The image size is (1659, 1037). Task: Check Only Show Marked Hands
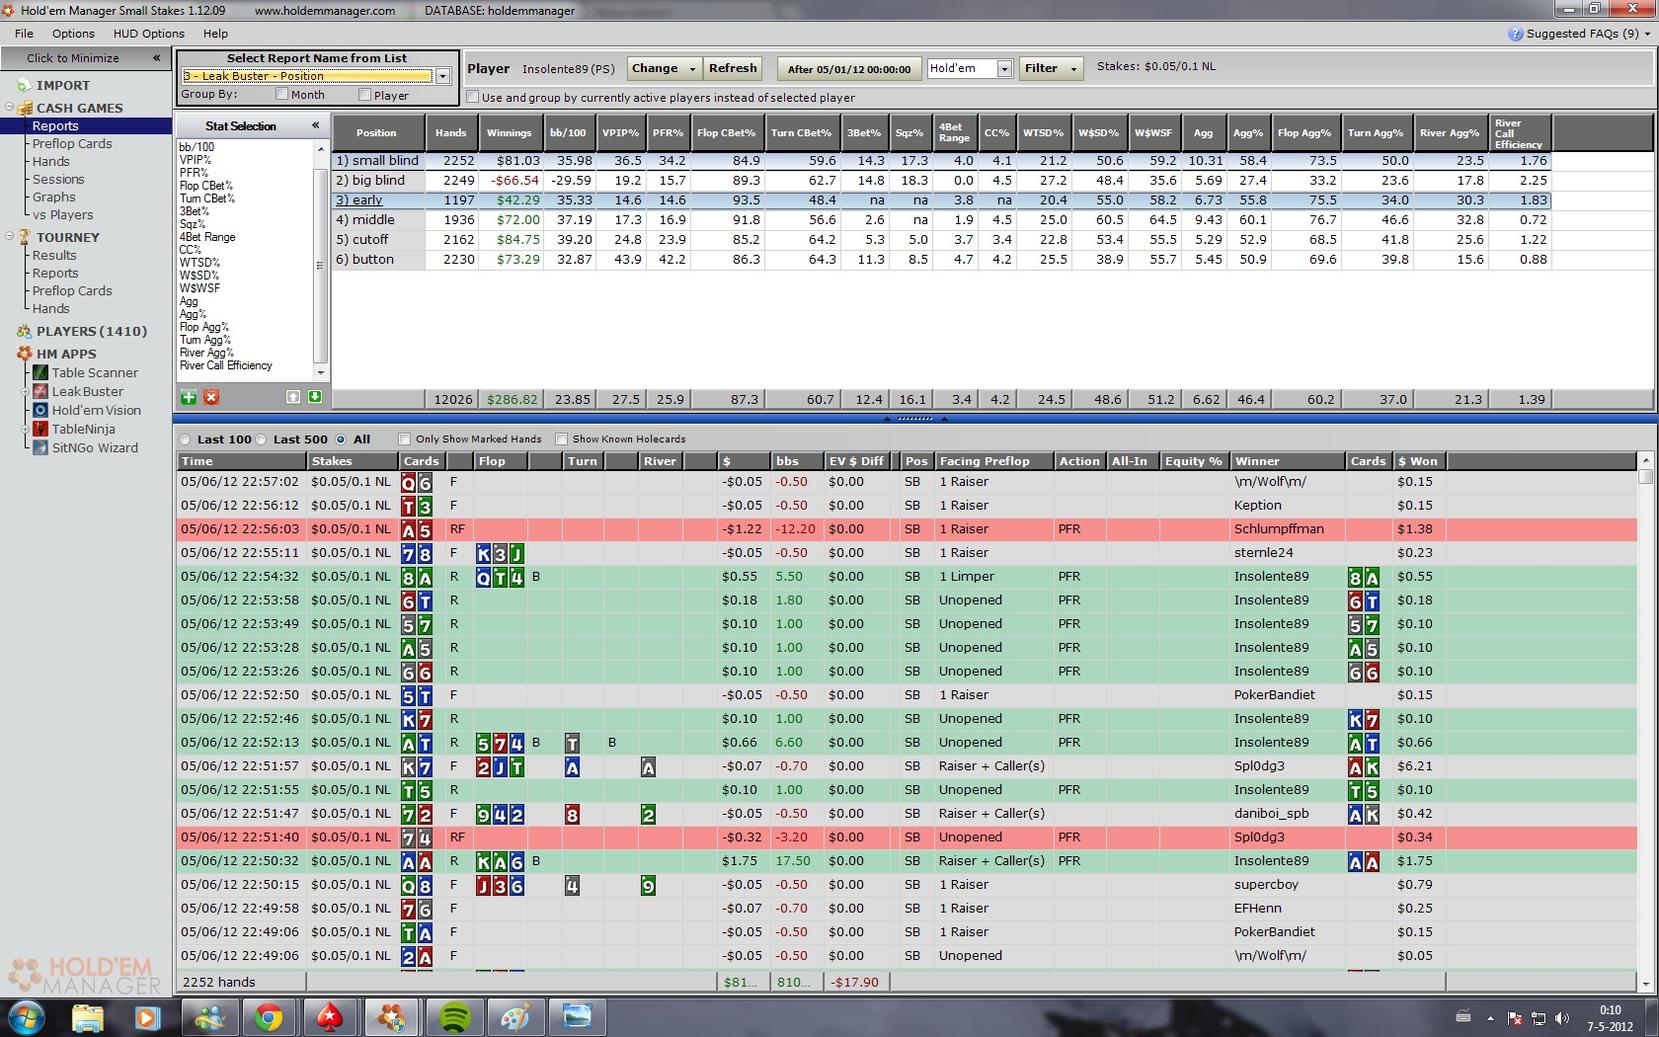tap(405, 439)
